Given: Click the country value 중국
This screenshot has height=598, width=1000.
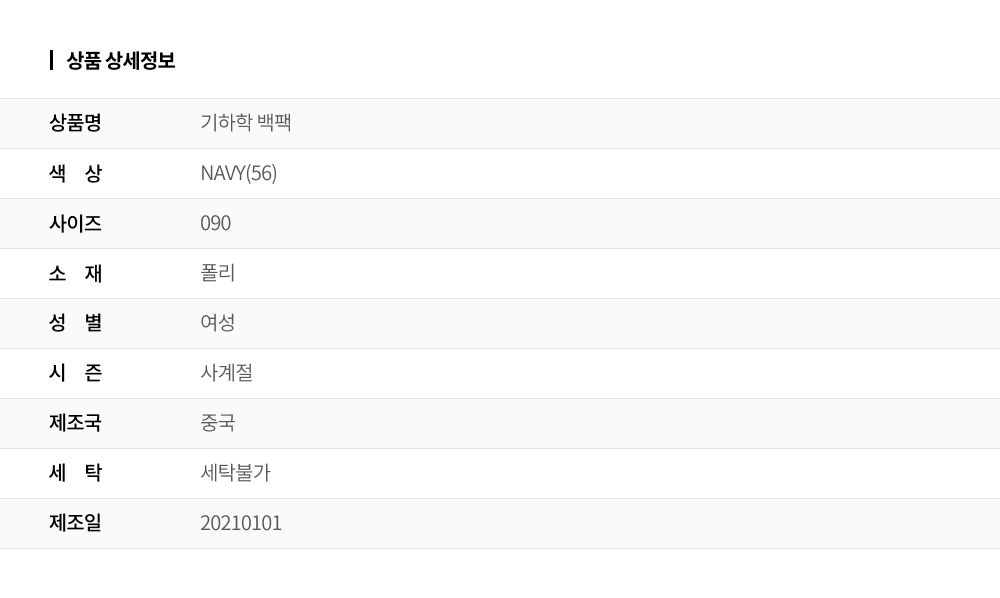Looking at the screenshot, I should [x=218, y=423].
